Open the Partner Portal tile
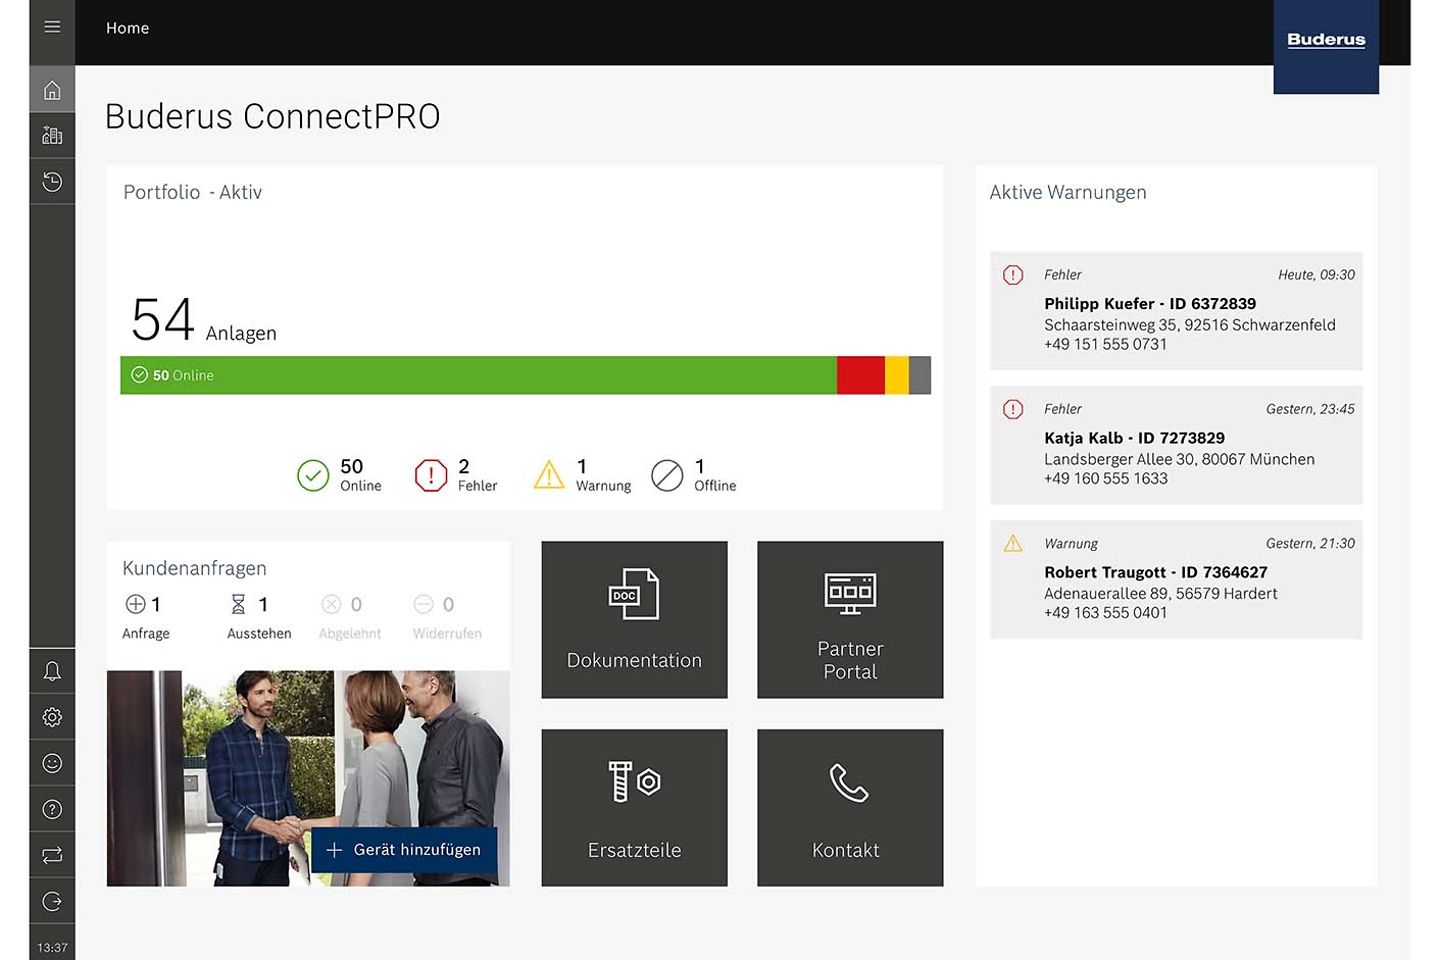Screen dimensions: 1440x960 tap(850, 619)
